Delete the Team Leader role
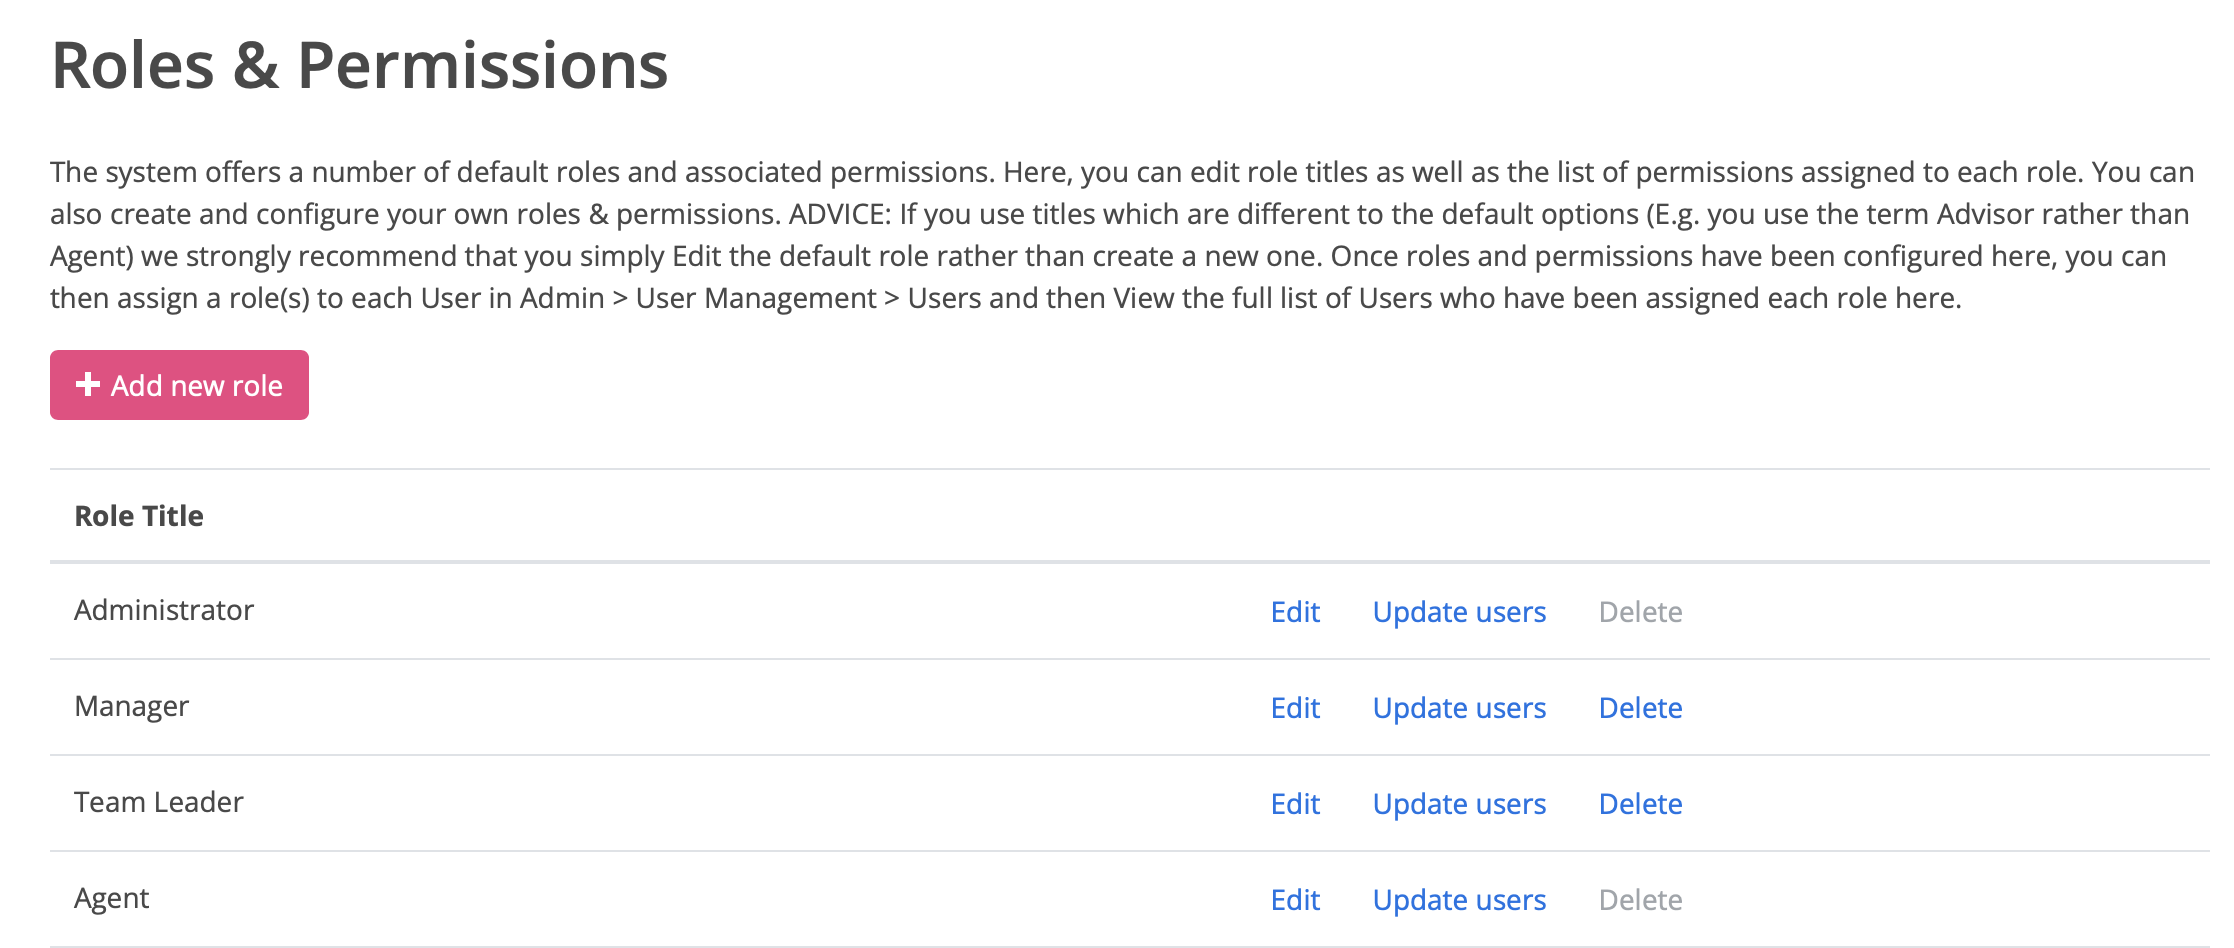This screenshot has width=2234, height=948. 1640,804
